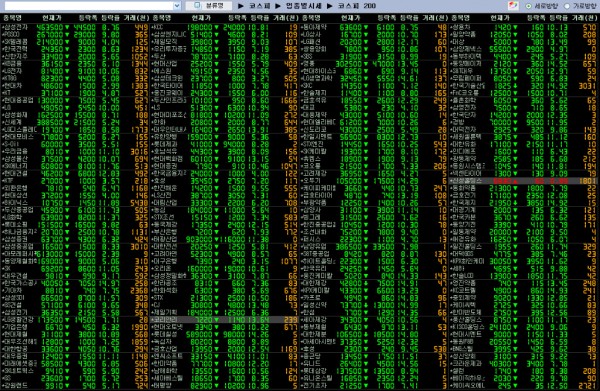Sort by the first 현재가 column header
The image size is (600, 391).
pyautogui.click(x=52, y=18)
